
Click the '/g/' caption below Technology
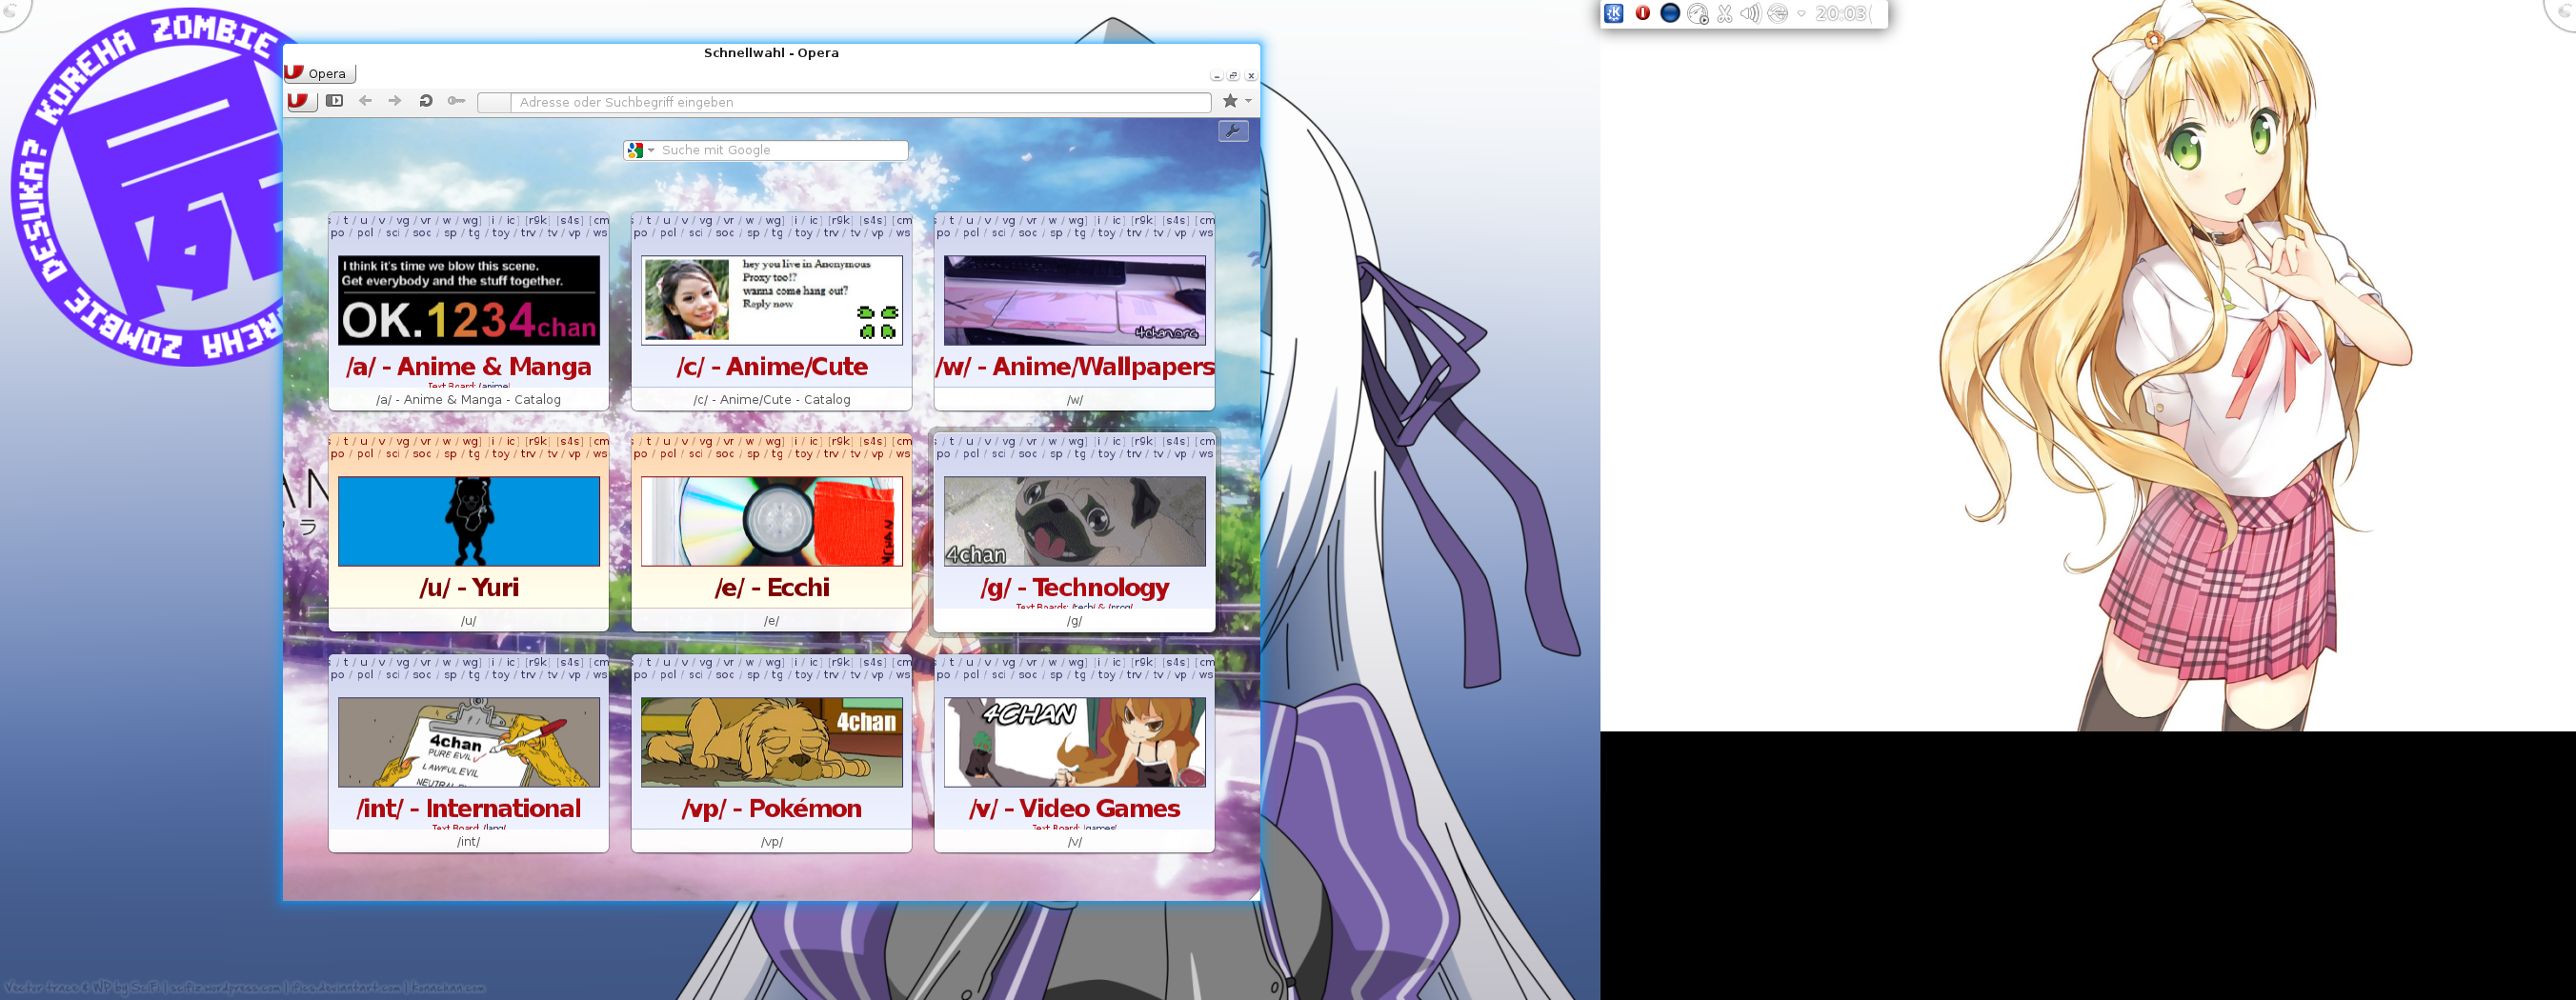coord(1075,621)
